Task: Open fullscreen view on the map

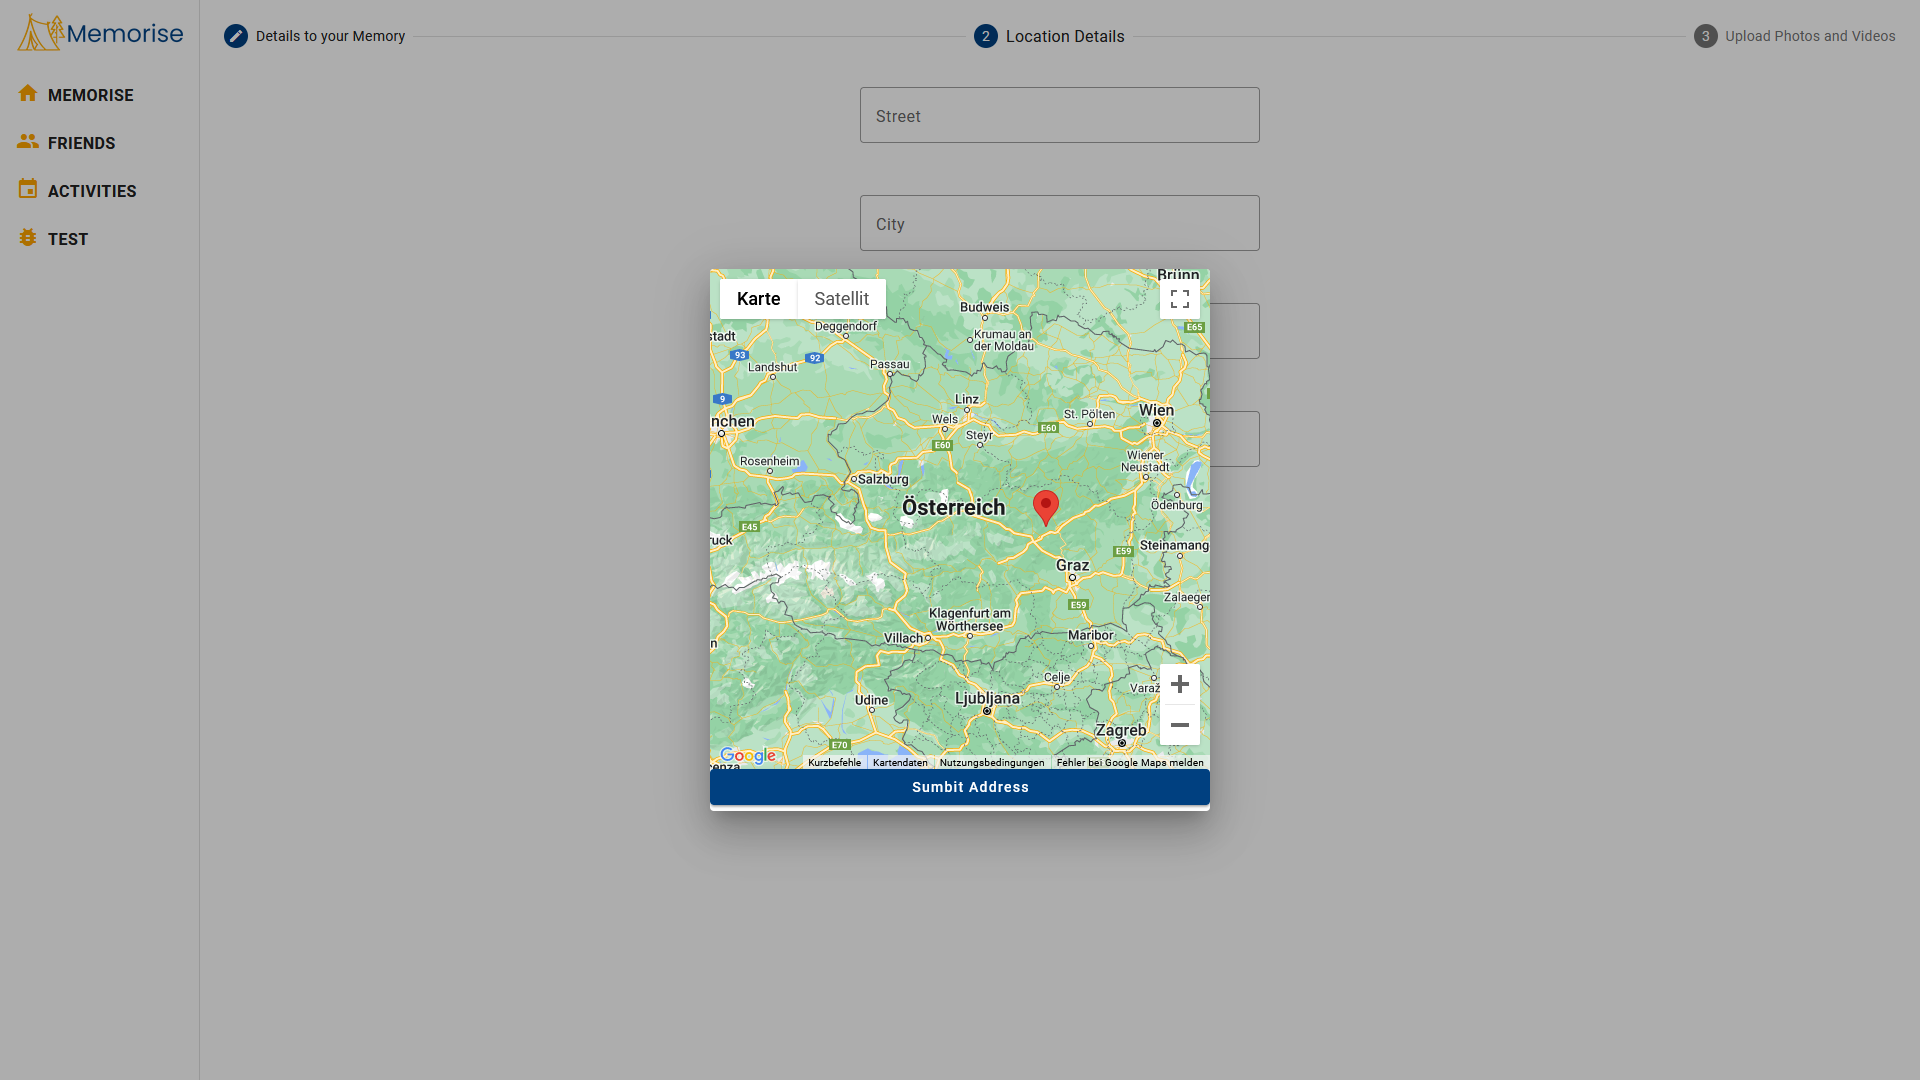Action: point(1180,298)
